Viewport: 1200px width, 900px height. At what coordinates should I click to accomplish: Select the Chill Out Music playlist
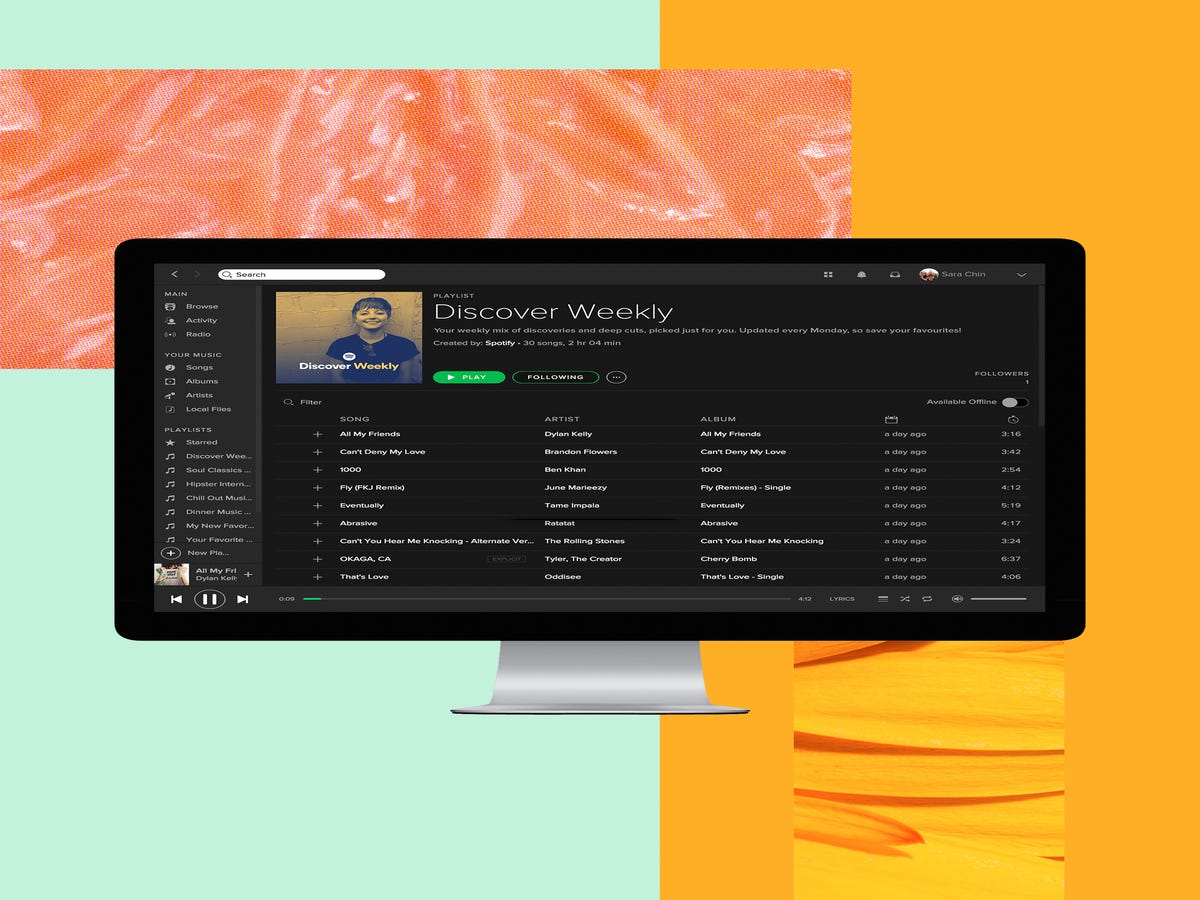click(218, 498)
